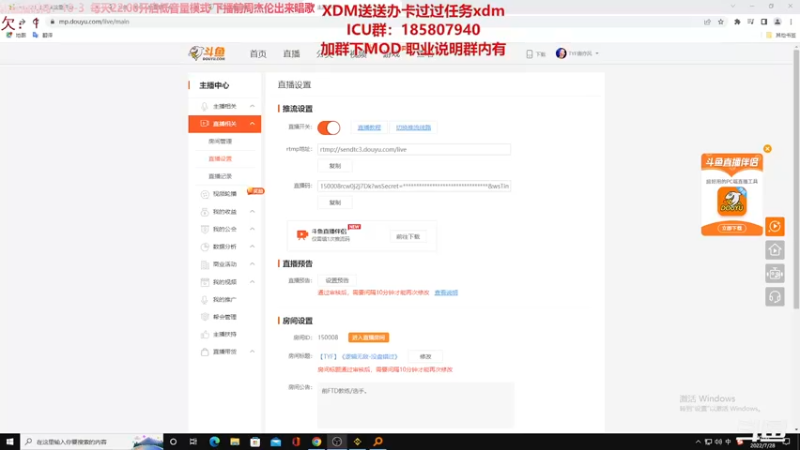
Task: Click the 积分管理 shield icon
Action: click(x=205, y=317)
